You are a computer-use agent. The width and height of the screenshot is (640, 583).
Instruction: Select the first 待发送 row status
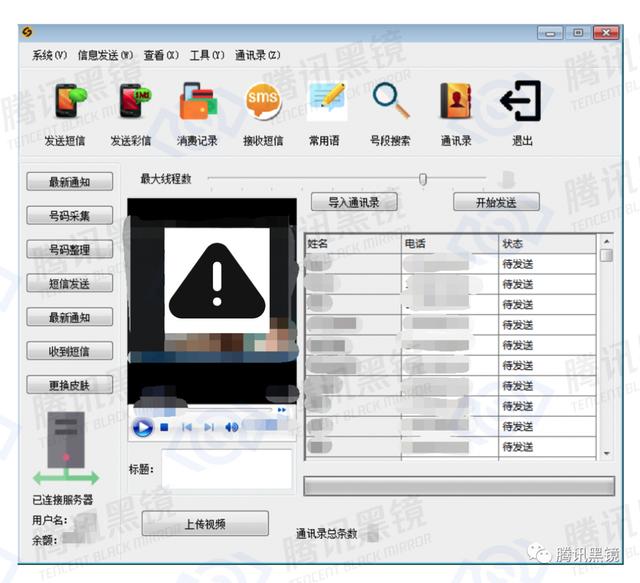[518, 264]
